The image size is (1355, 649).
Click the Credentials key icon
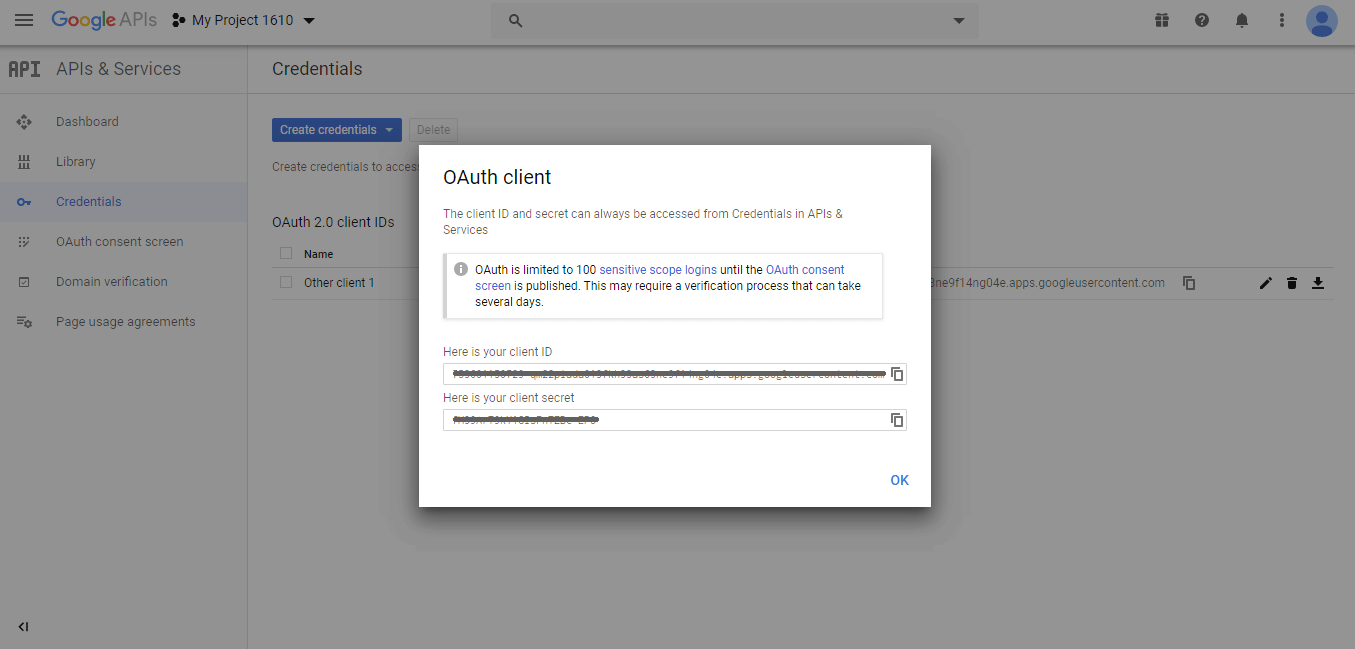24,202
